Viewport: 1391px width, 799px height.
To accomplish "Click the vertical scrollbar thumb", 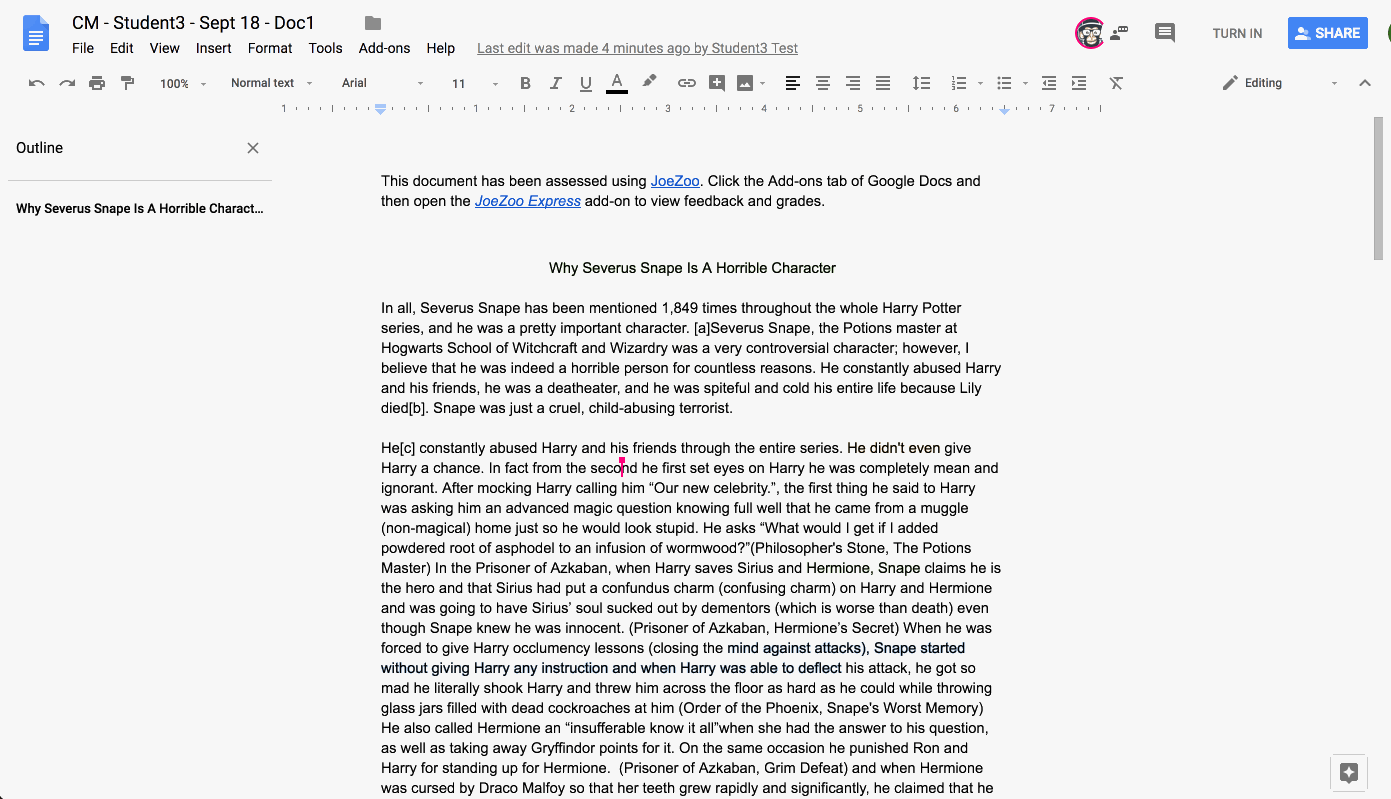I will (1378, 188).
